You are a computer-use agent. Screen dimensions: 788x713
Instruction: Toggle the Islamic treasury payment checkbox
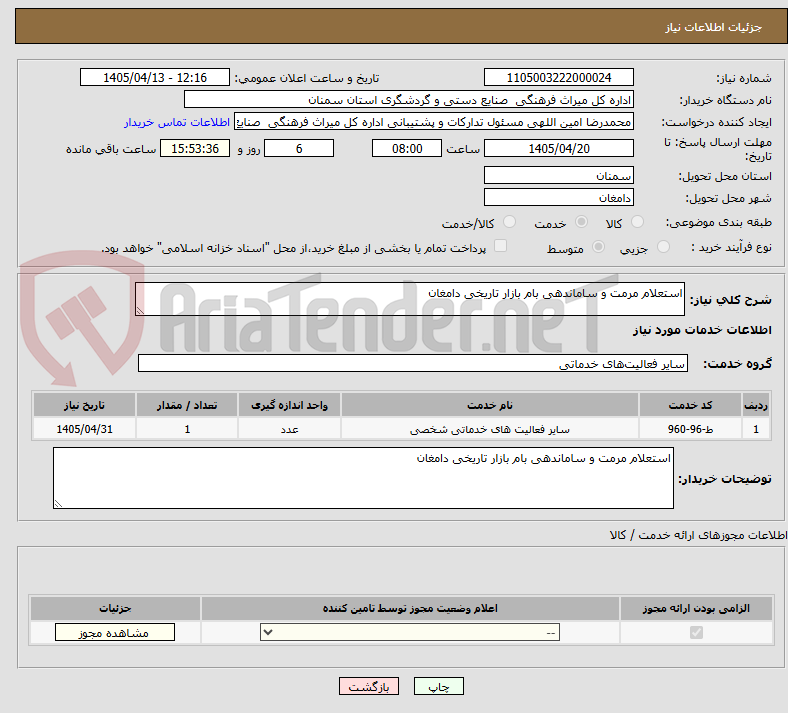(x=501, y=246)
